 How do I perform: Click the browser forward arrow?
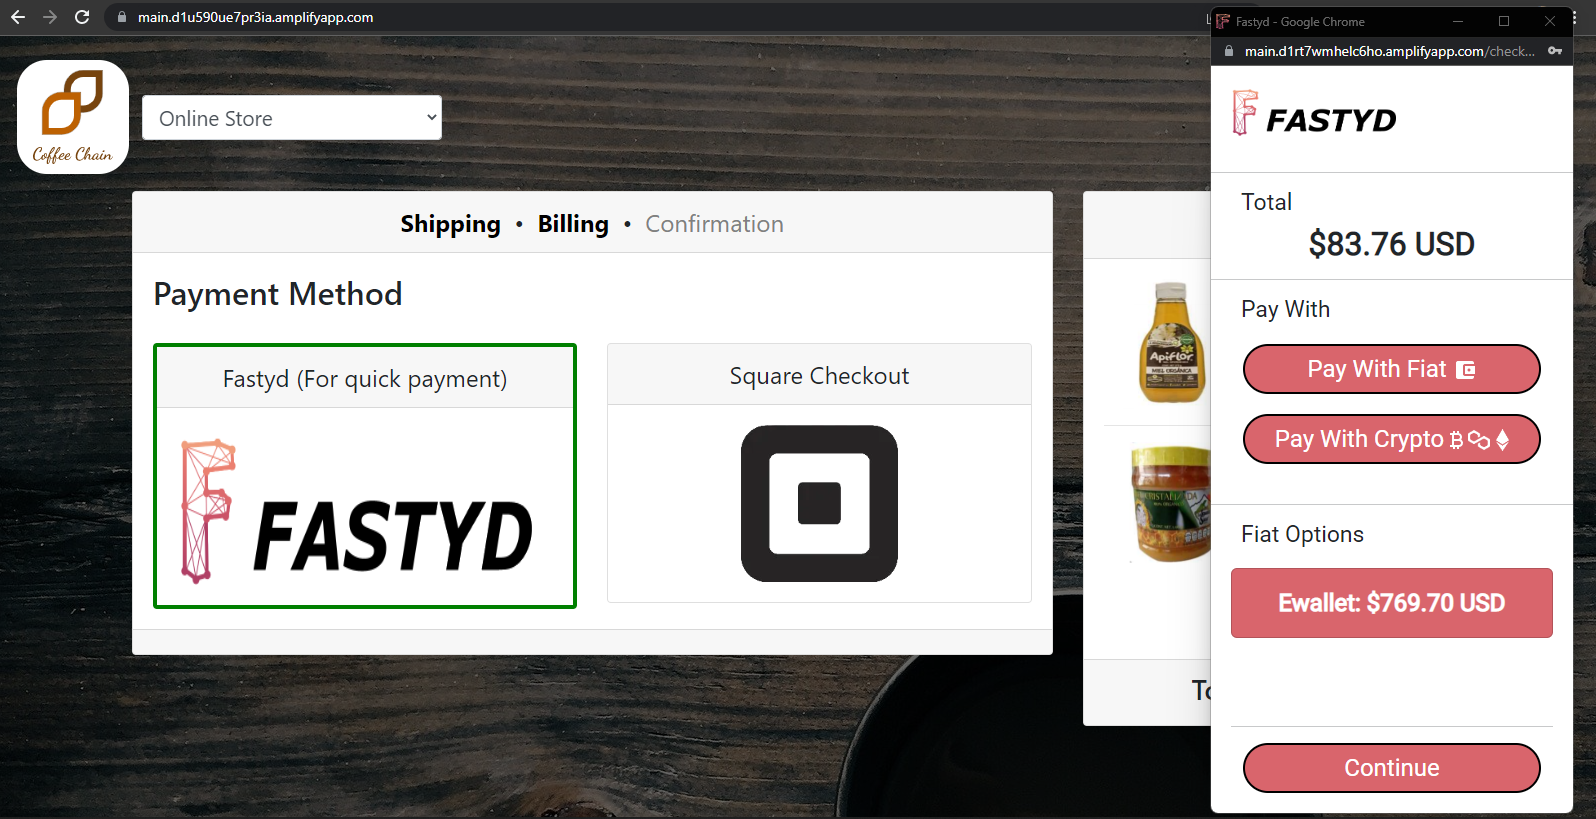50,17
